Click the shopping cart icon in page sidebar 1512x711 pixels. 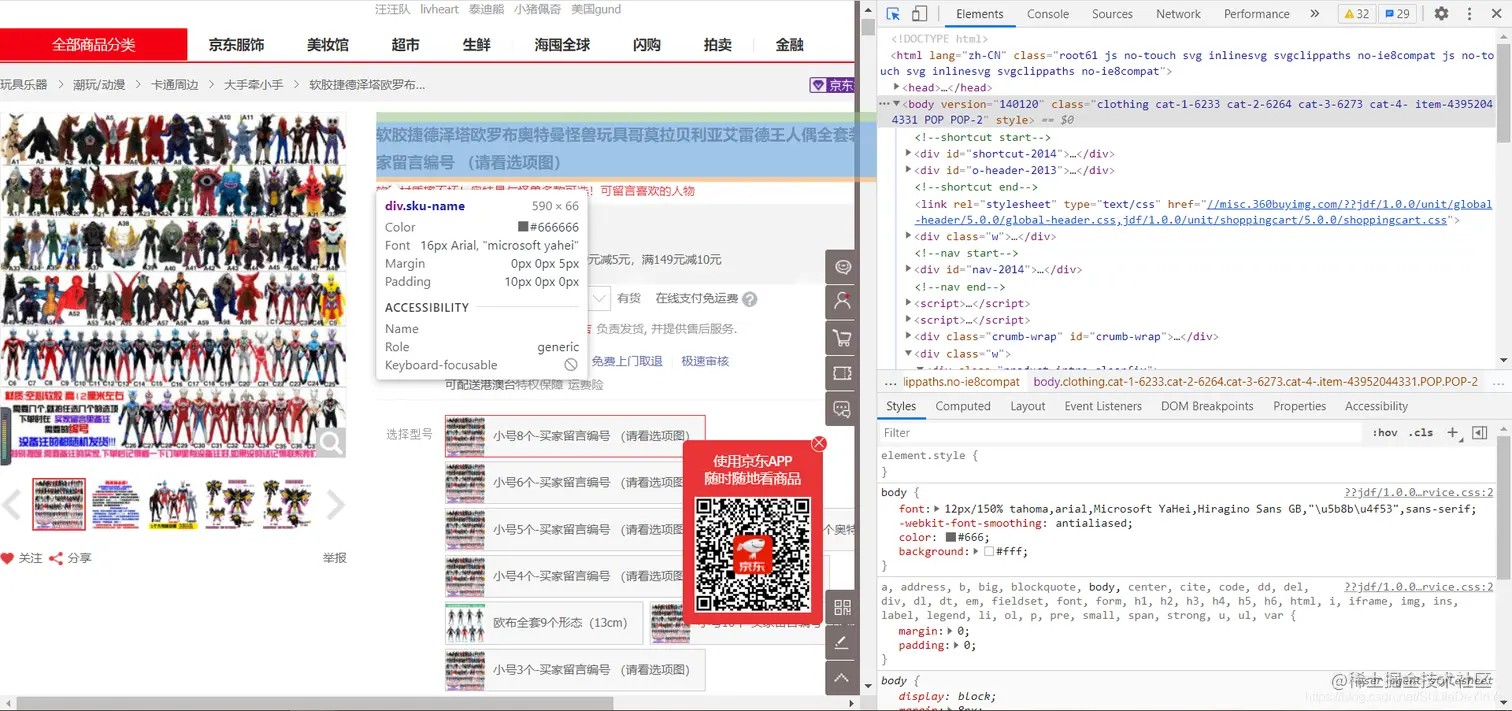pos(841,338)
